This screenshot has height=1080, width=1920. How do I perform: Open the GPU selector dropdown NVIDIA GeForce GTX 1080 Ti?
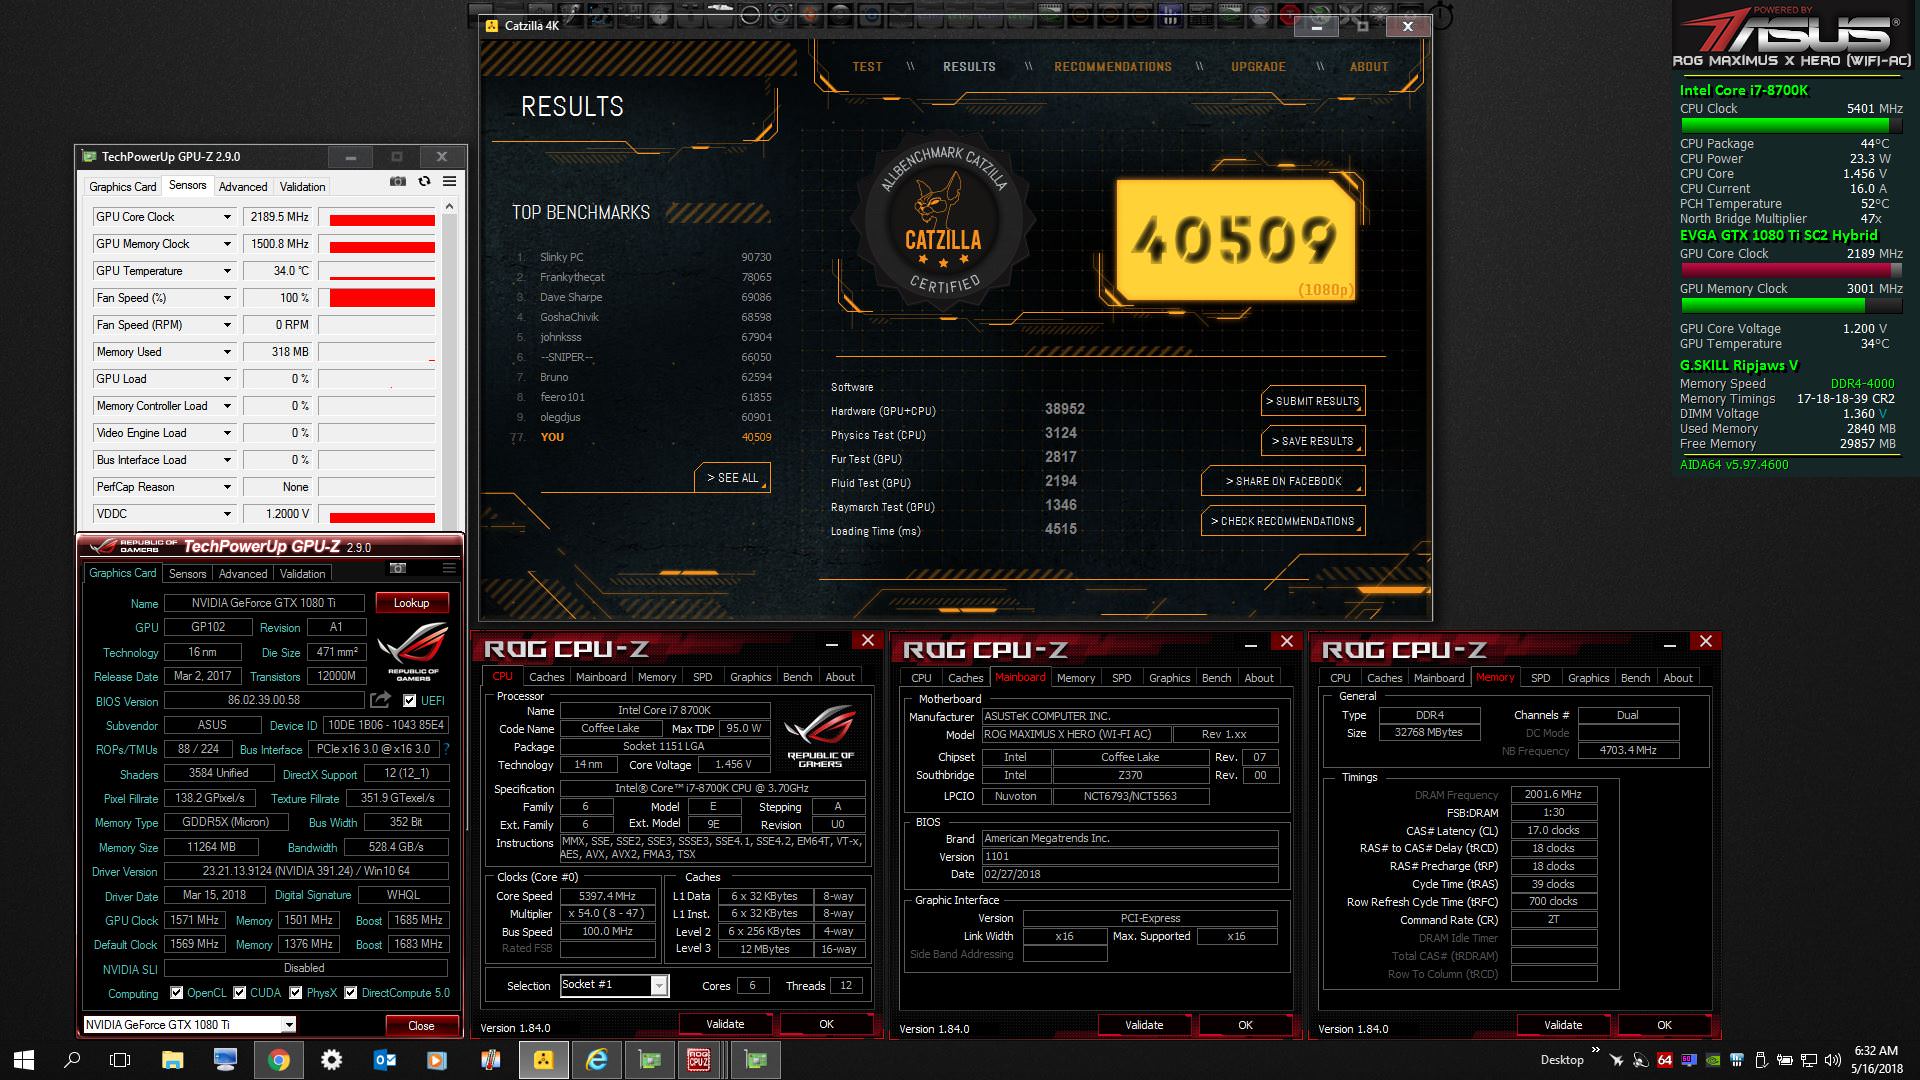click(189, 1024)
